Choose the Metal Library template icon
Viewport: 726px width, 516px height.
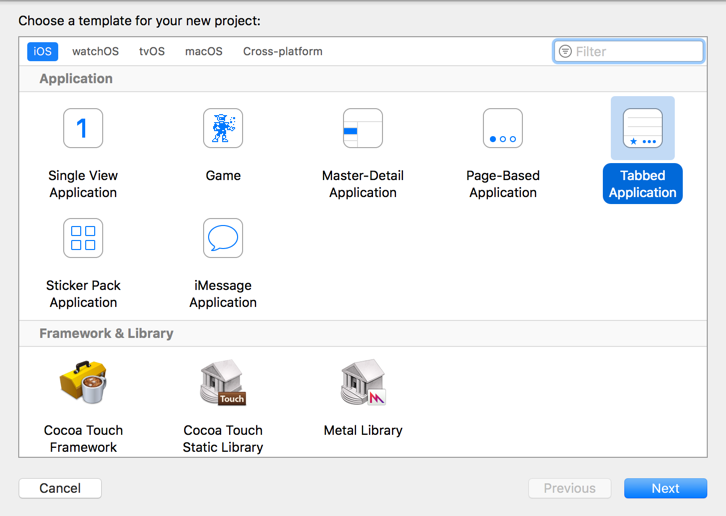pos(363,383)
